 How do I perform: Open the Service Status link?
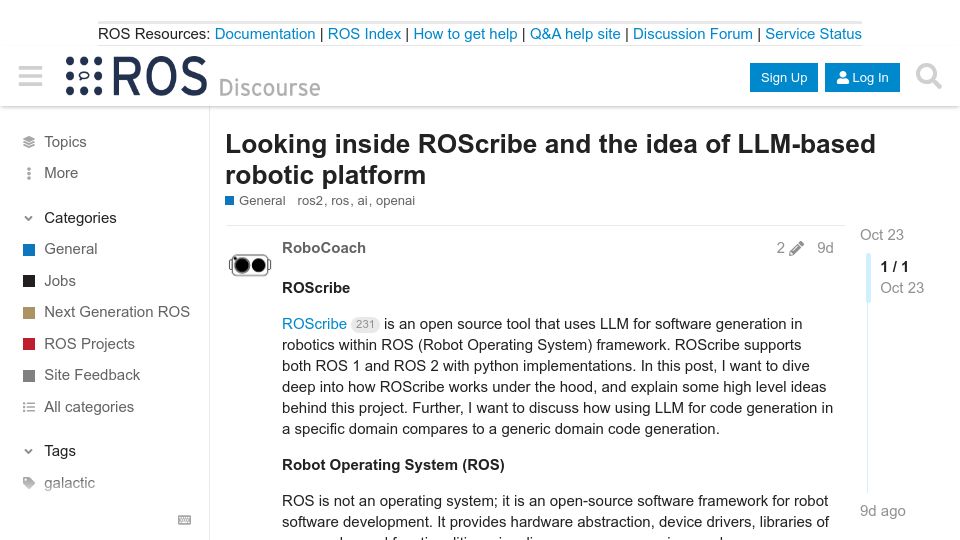[813, 34]
